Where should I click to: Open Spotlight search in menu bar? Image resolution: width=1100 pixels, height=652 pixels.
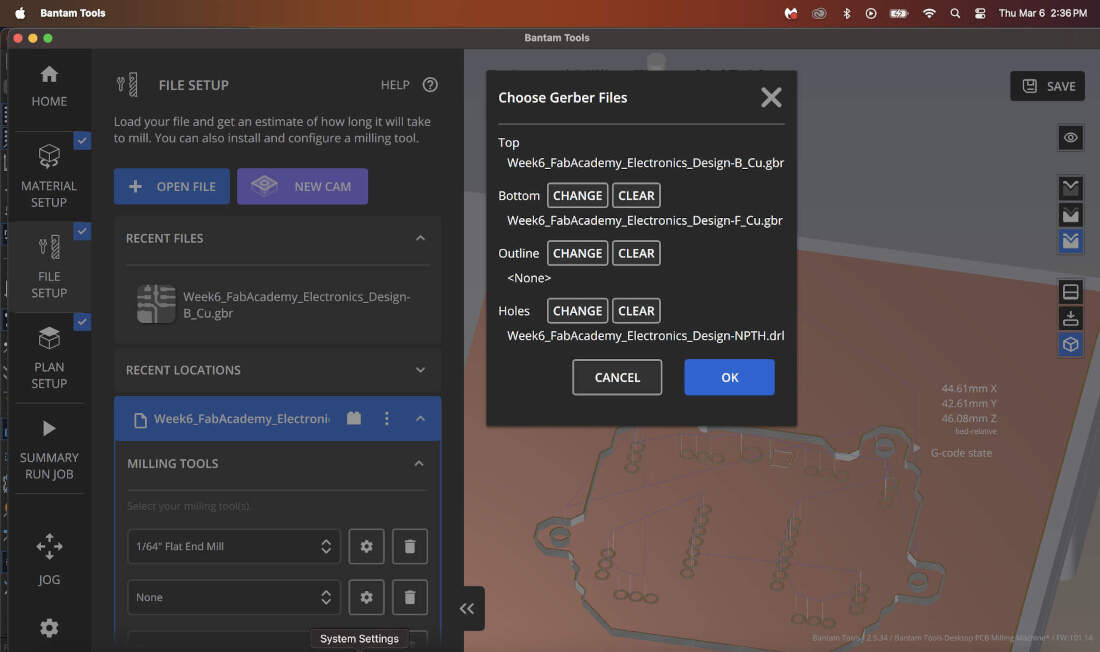coord(955,13)
